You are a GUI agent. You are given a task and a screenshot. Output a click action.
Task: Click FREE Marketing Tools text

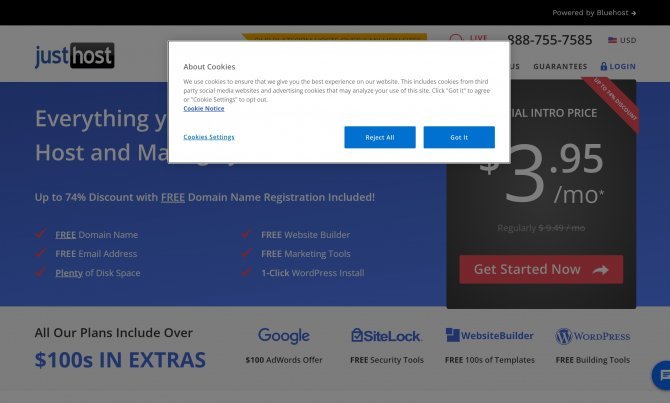[306, 254]
